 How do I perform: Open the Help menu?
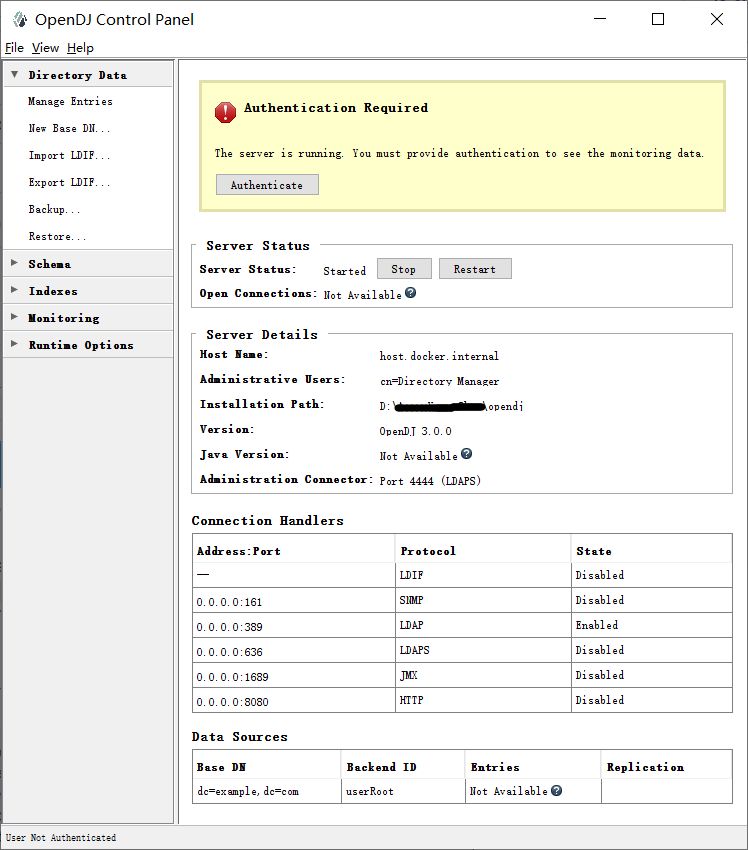[80, 48]
